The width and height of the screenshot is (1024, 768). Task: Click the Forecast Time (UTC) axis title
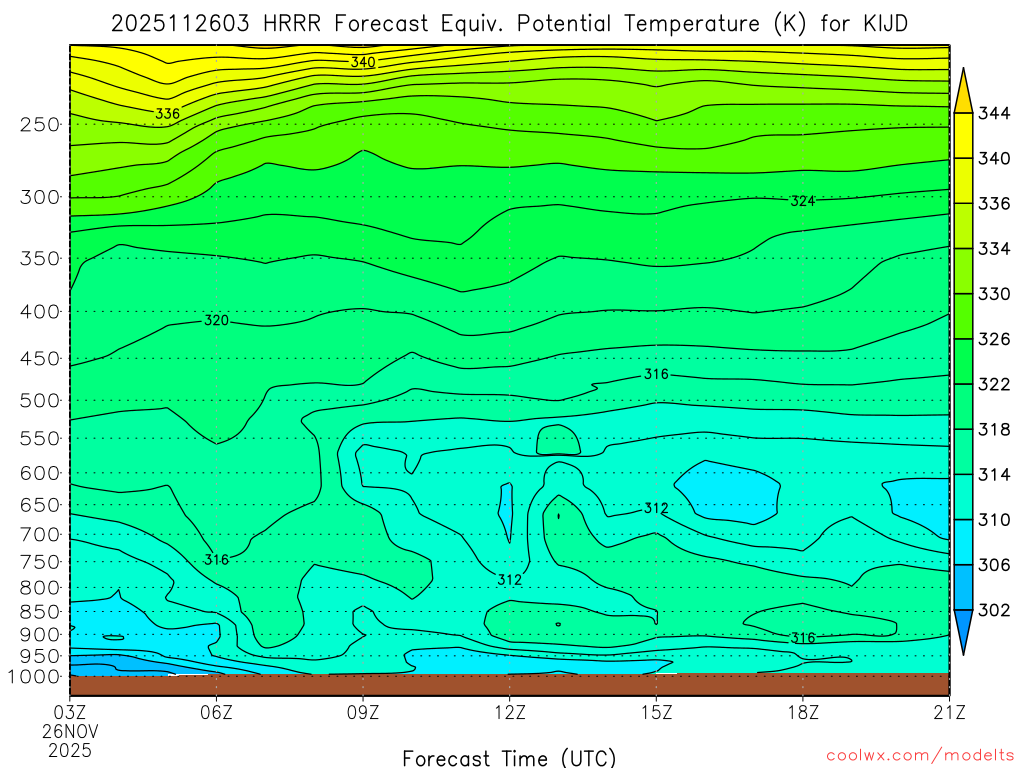click(x=509, y=758)
